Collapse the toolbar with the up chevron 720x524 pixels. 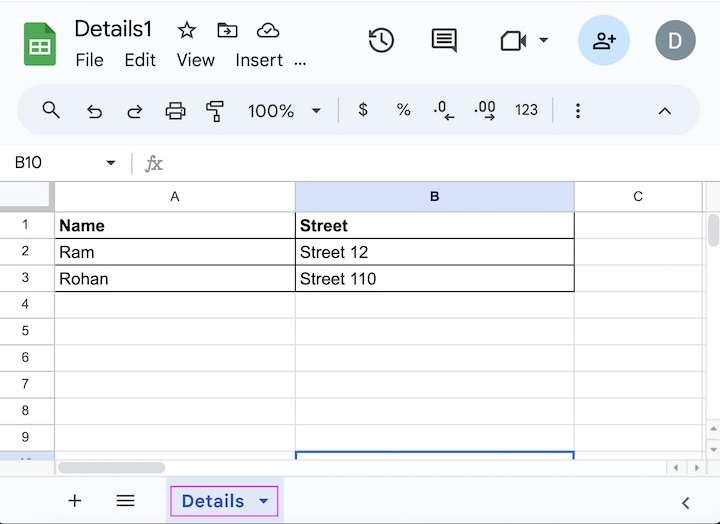pyautogui.click(x=665, y=111)
